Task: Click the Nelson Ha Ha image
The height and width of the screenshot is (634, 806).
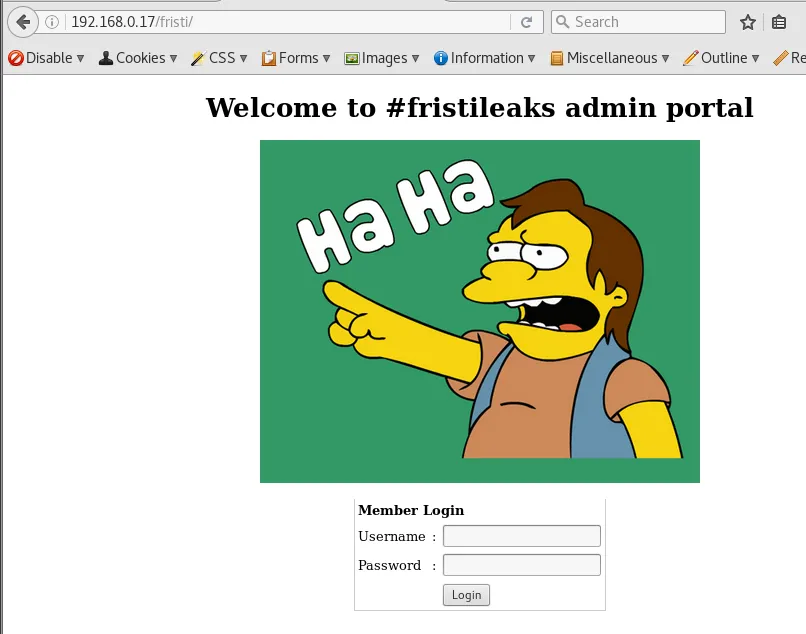Action: coord(480,311)
